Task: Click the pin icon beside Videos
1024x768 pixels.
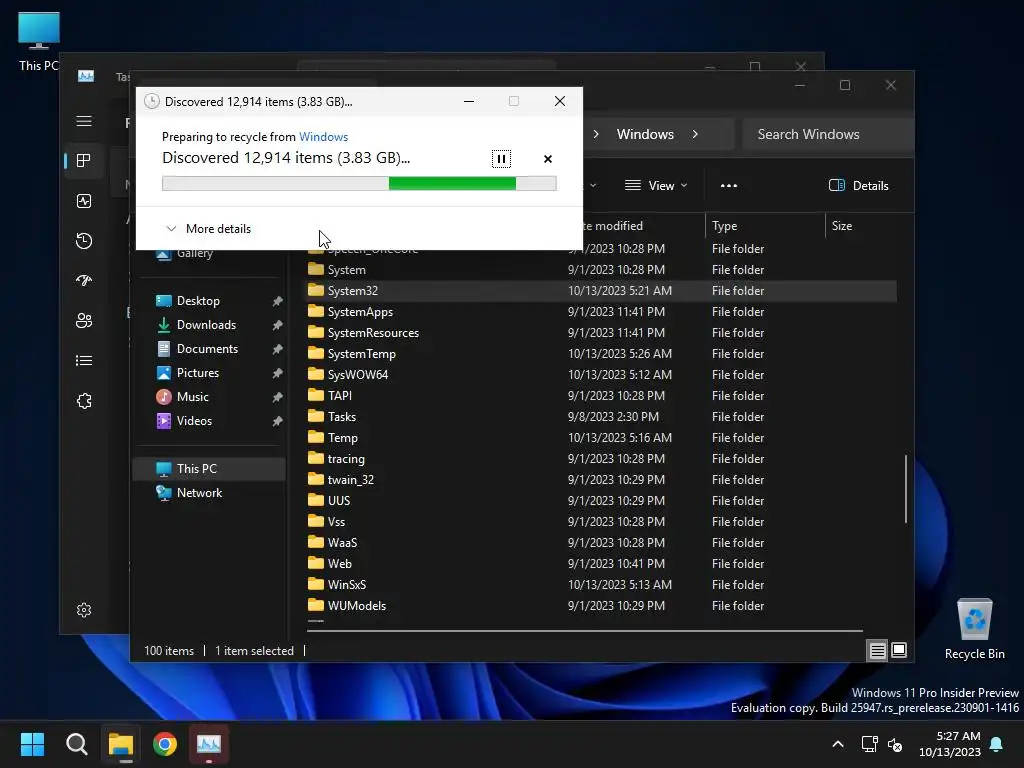Action: [x=278, y=421]
